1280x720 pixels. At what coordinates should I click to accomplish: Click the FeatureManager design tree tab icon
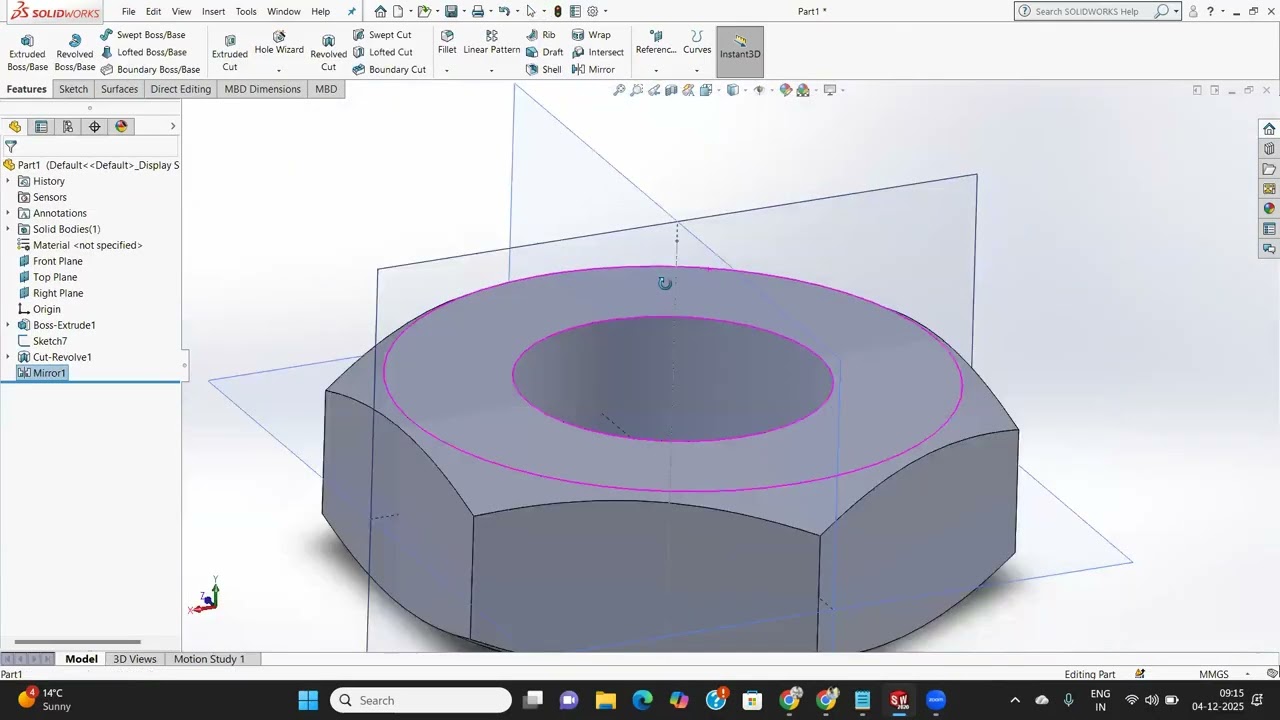[x=14, y=127]
